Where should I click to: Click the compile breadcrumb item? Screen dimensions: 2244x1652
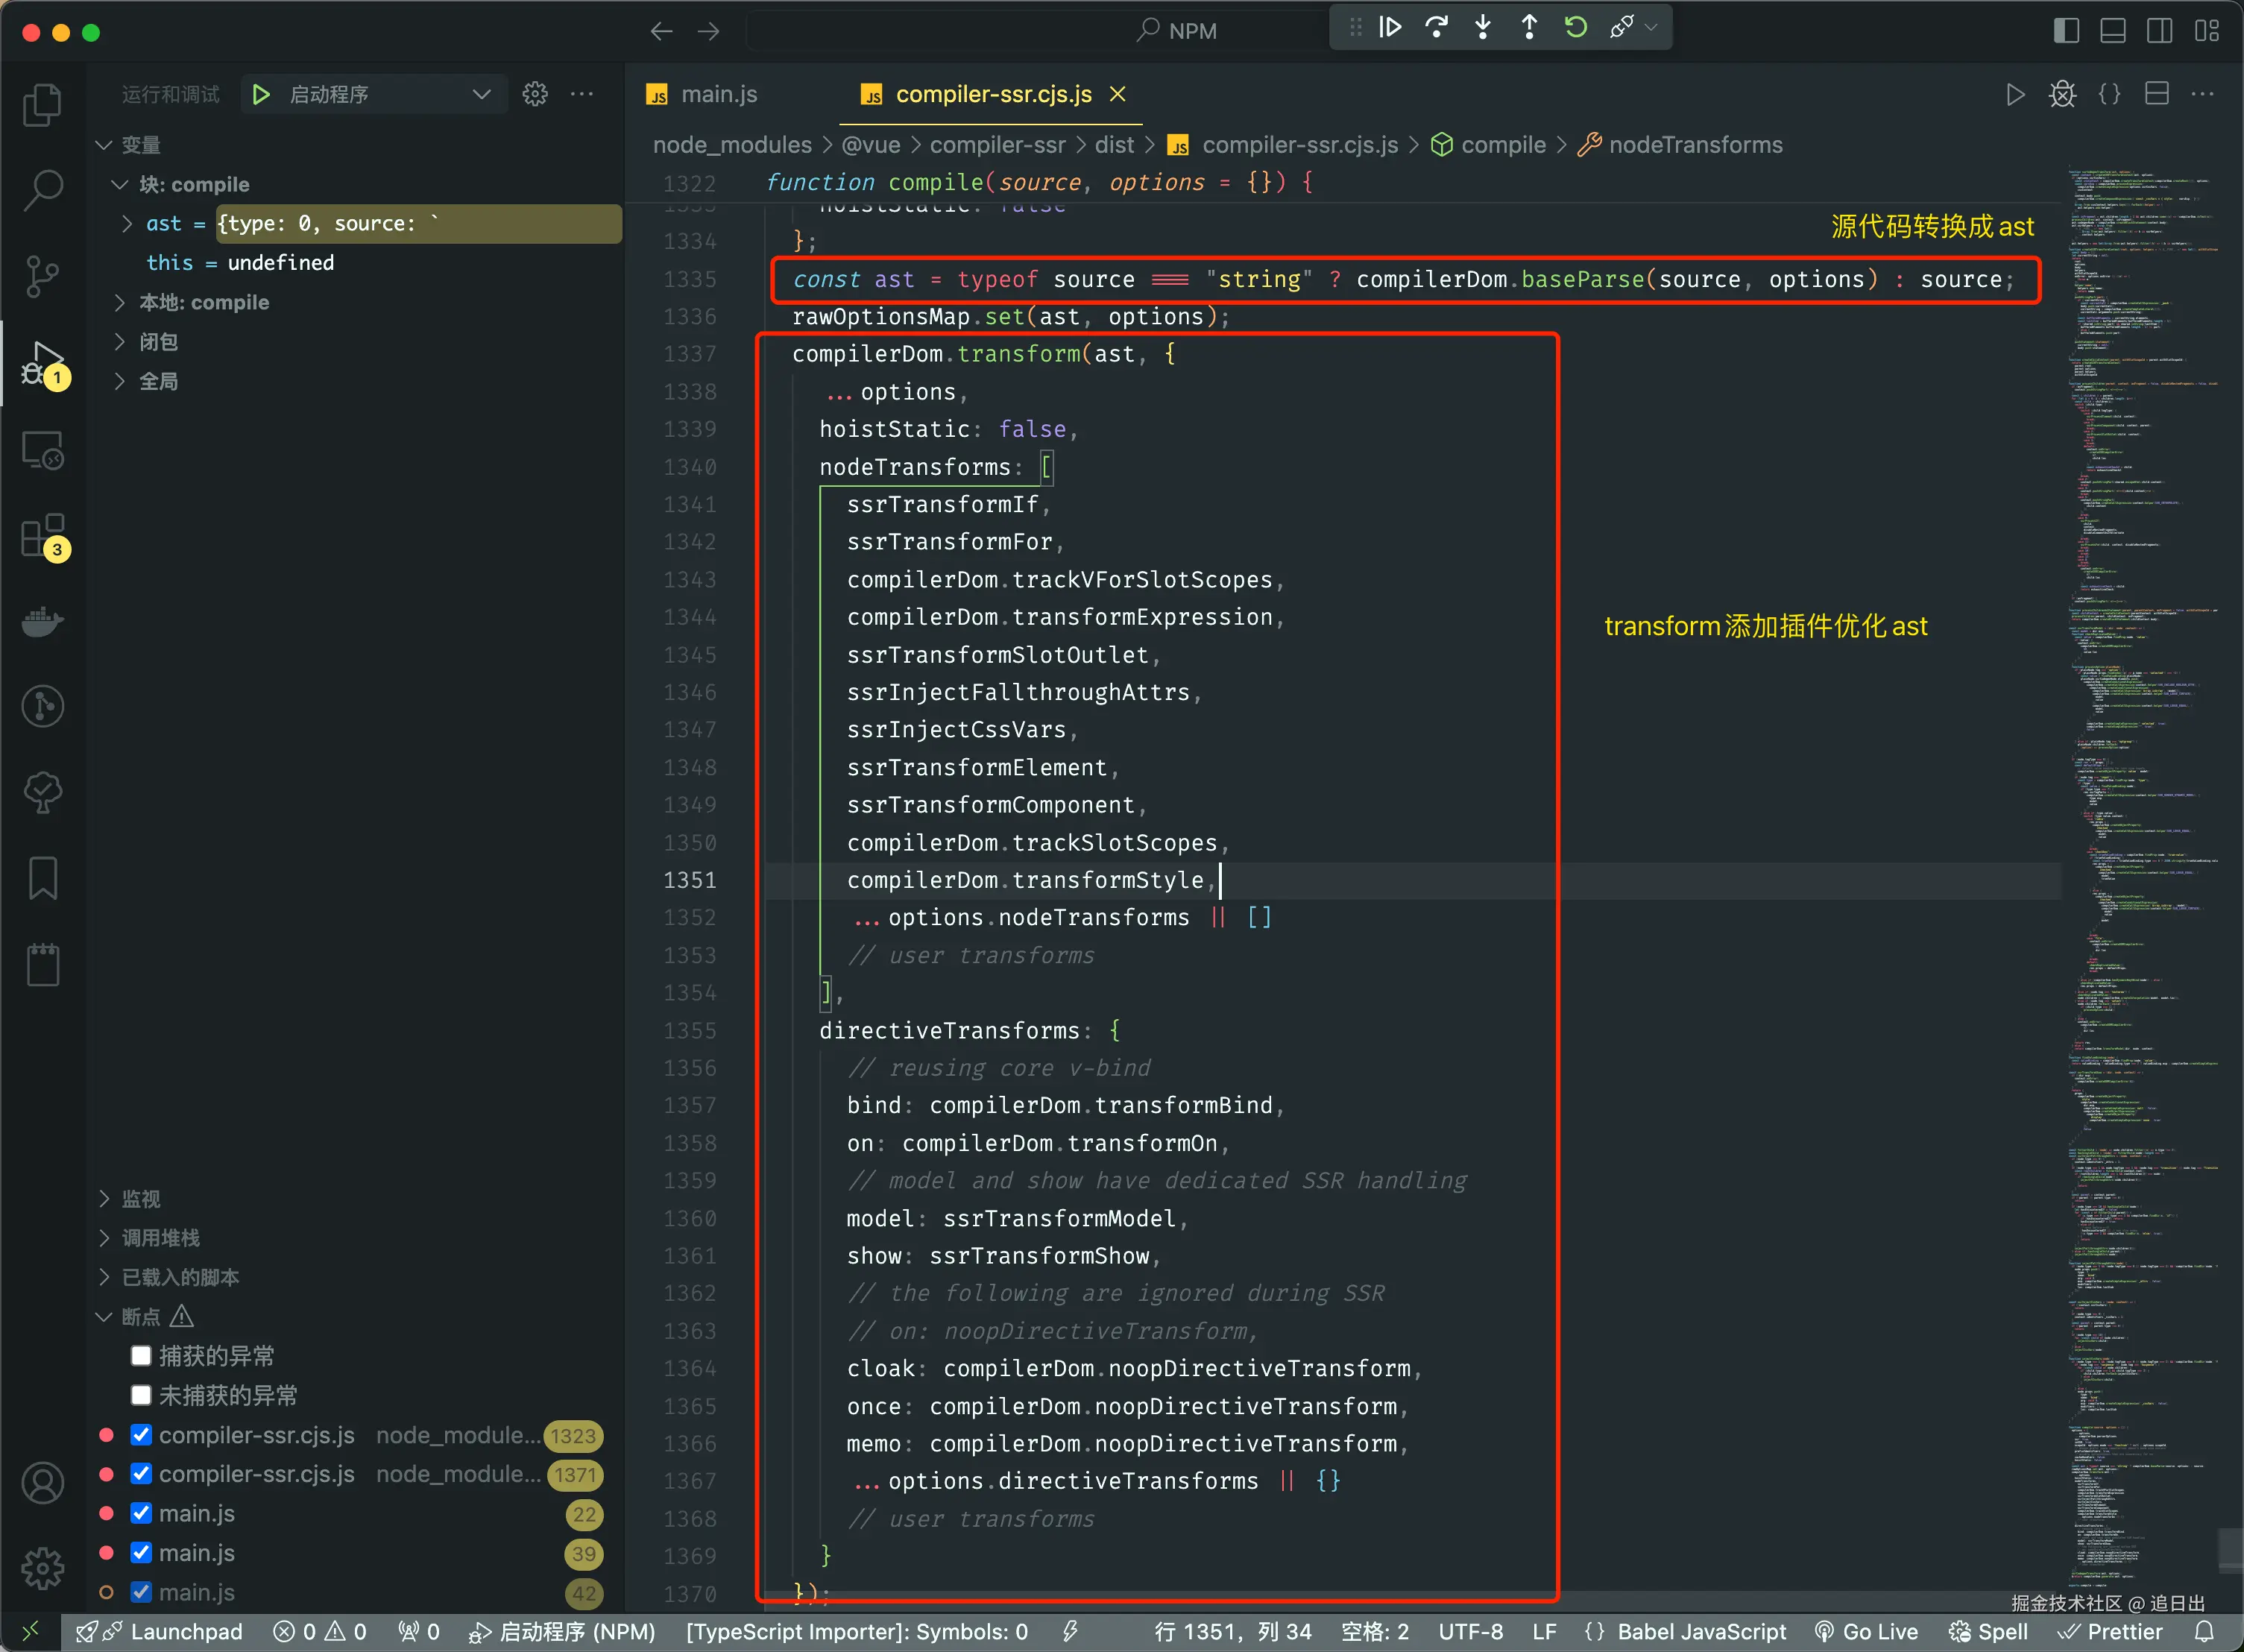[x=1502, y=145]
